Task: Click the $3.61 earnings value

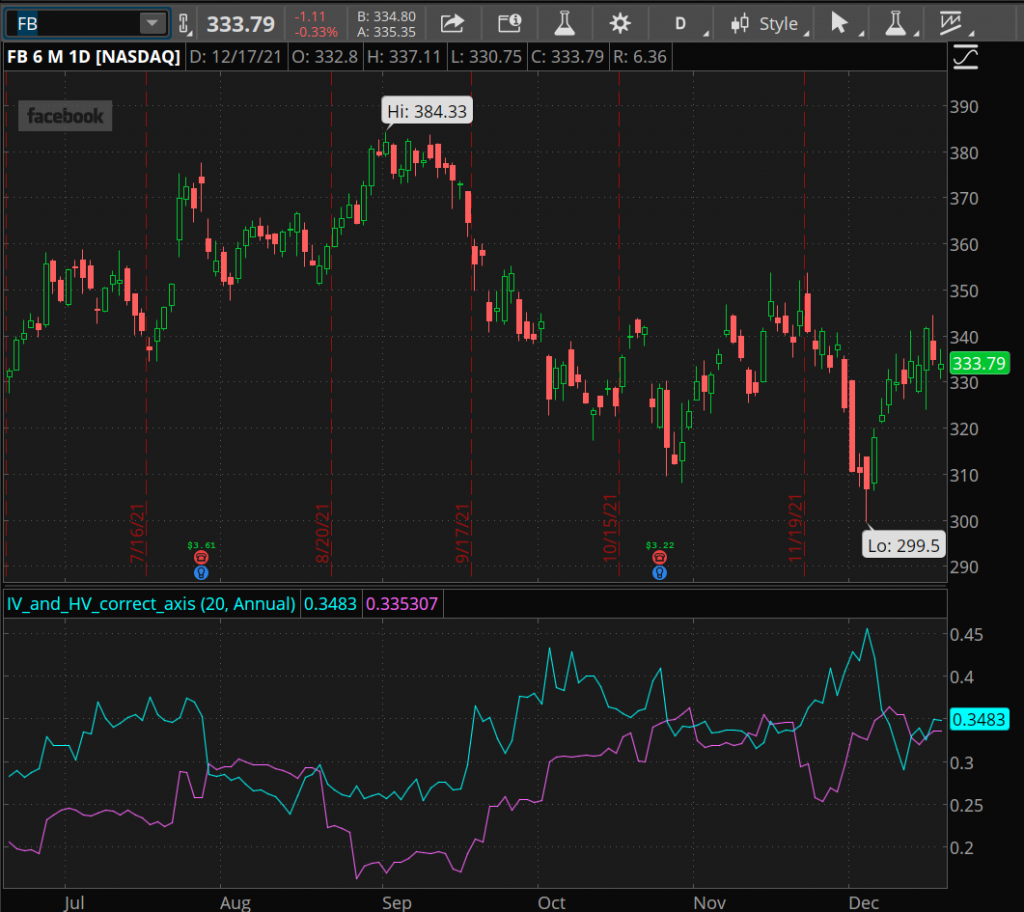Action: point(201,545)
